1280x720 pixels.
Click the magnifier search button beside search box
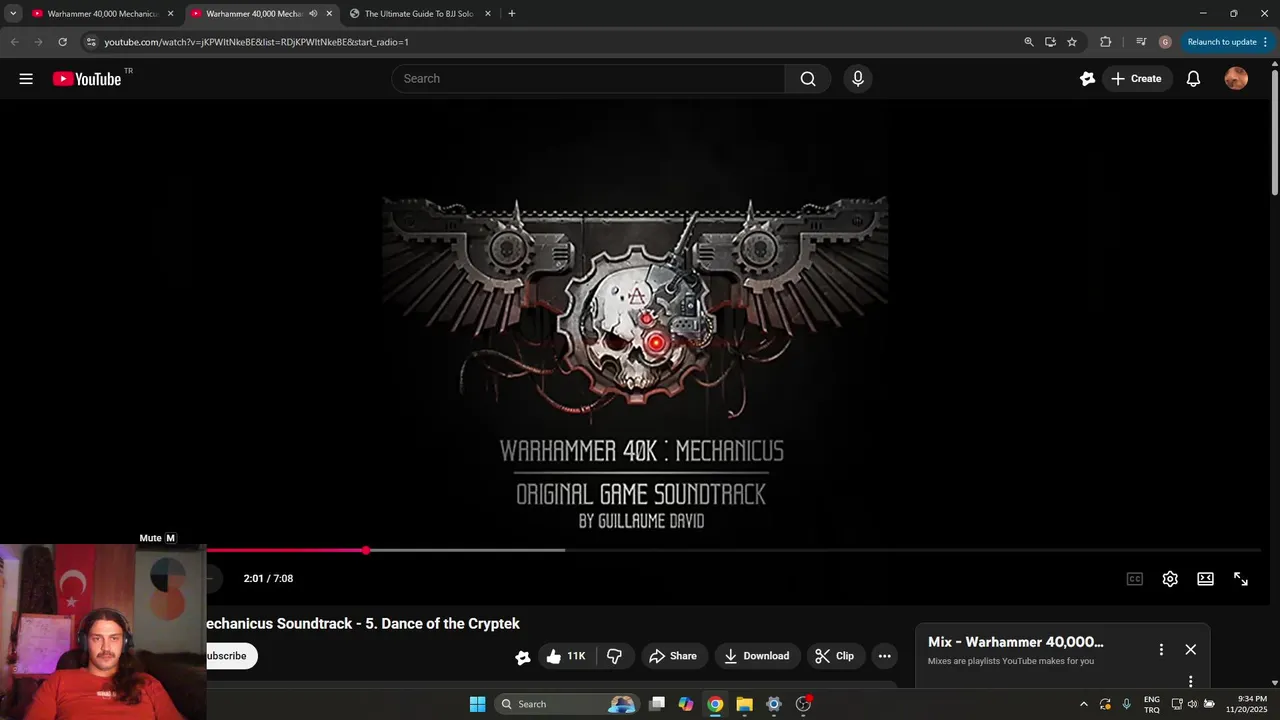point(808,79)
